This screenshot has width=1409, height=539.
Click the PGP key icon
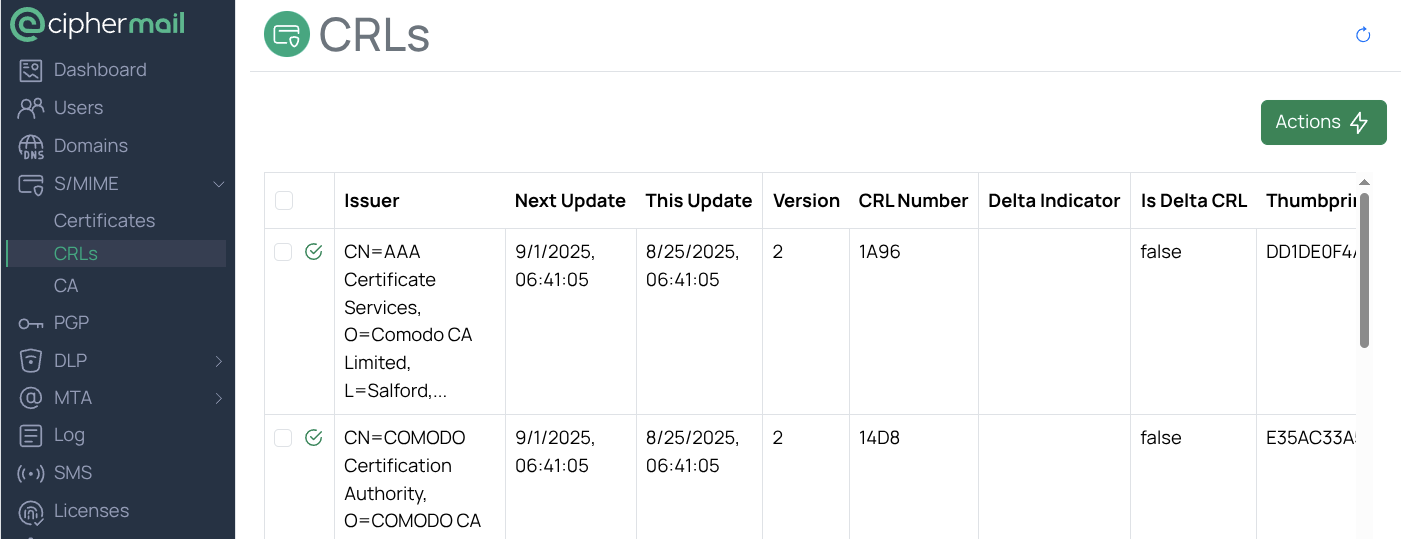pyautogui.click(x=31, y=323)
